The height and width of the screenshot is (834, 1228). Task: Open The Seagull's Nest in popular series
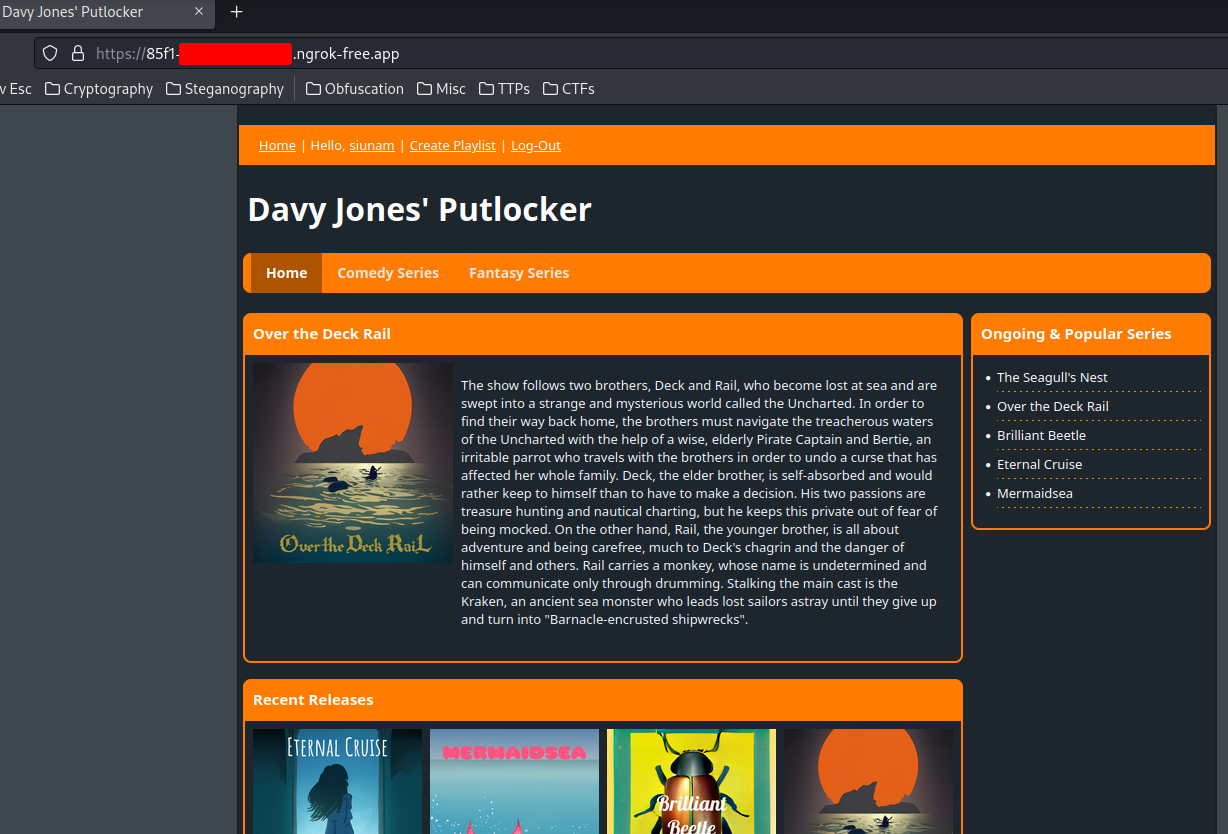click(1052, 377)
